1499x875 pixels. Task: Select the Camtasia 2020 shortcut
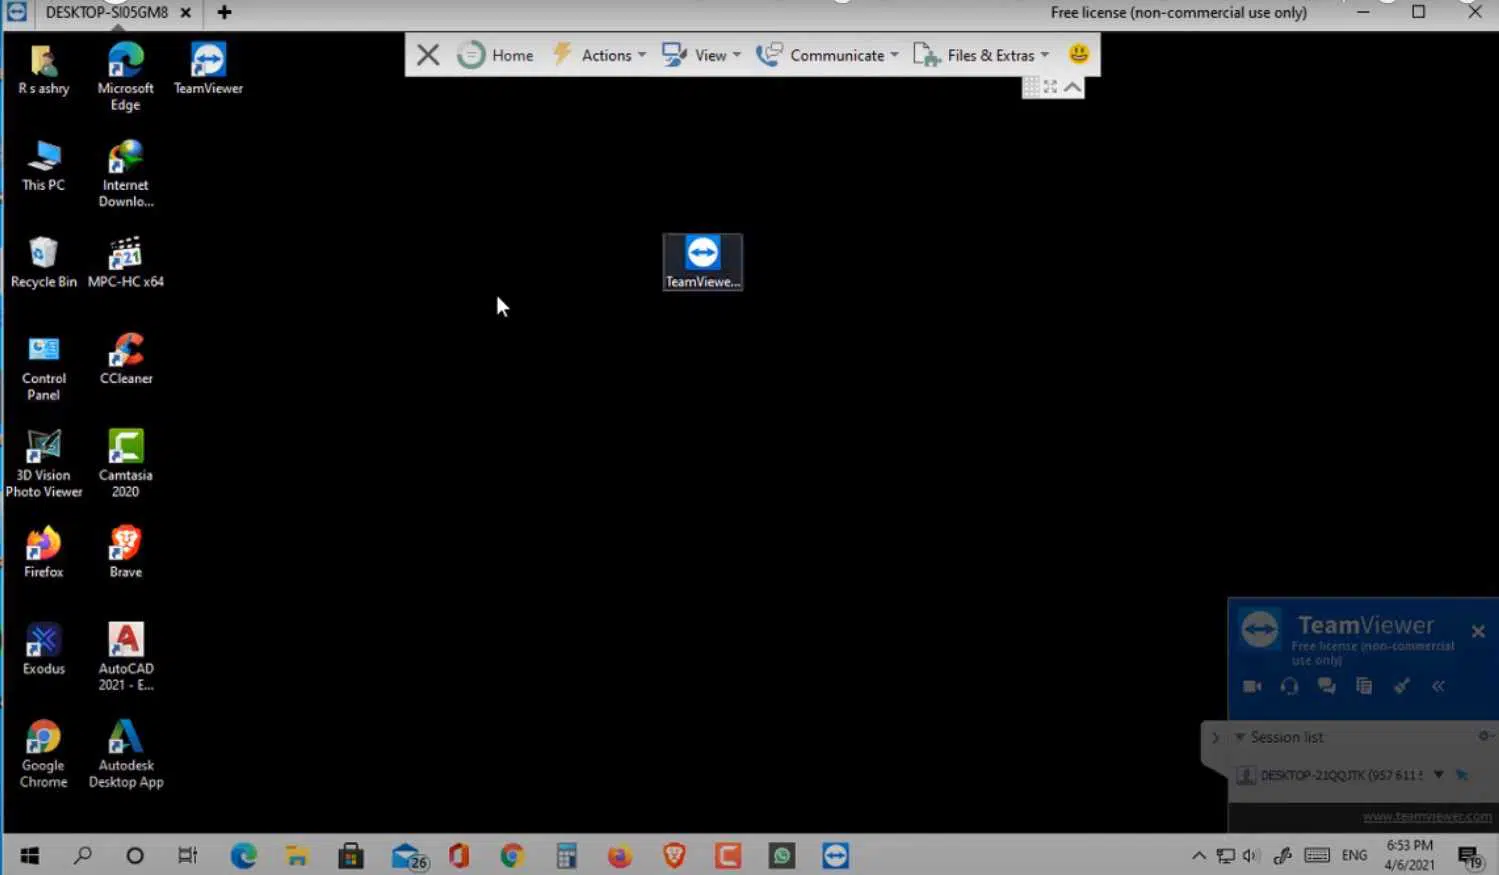[x=126, y=464]
